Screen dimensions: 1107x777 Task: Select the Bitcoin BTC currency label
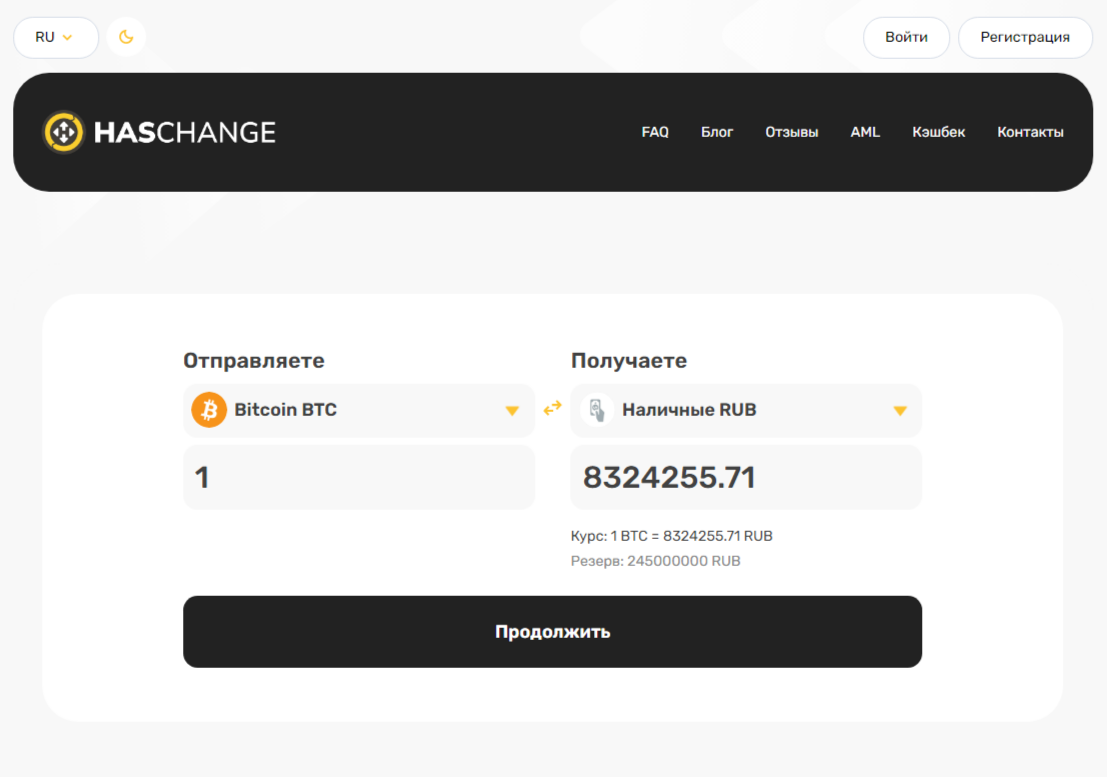[x=285, y=410]
